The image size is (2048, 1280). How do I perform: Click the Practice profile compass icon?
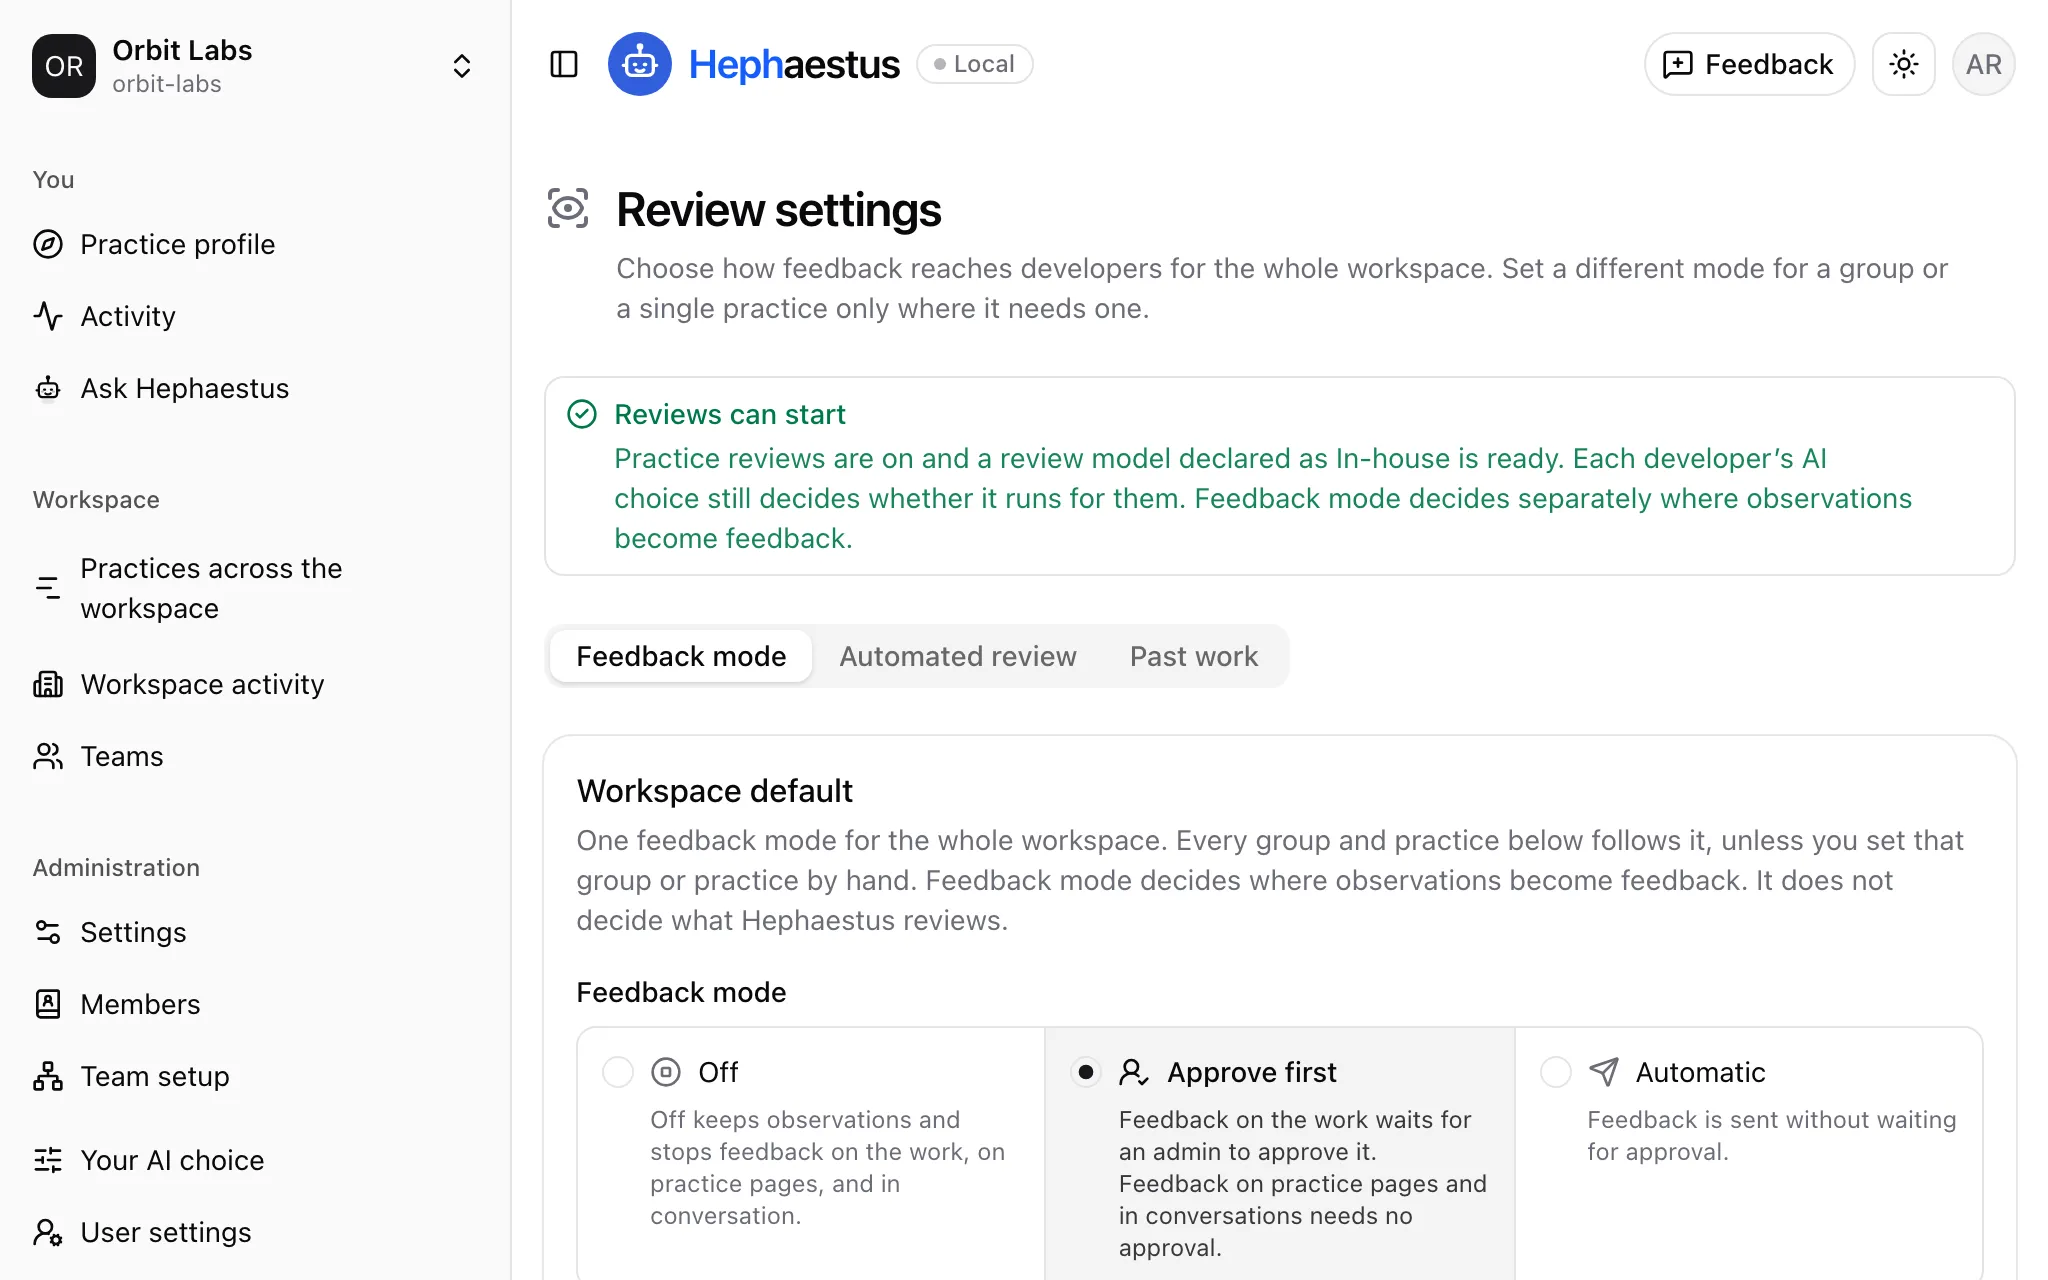click(48, 244)
